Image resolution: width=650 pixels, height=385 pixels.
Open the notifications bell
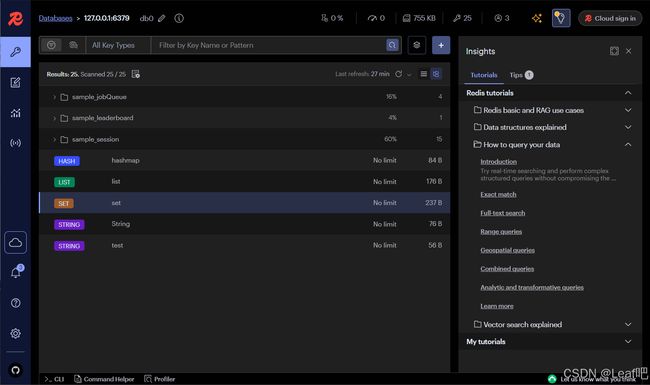tap(15, 272)
